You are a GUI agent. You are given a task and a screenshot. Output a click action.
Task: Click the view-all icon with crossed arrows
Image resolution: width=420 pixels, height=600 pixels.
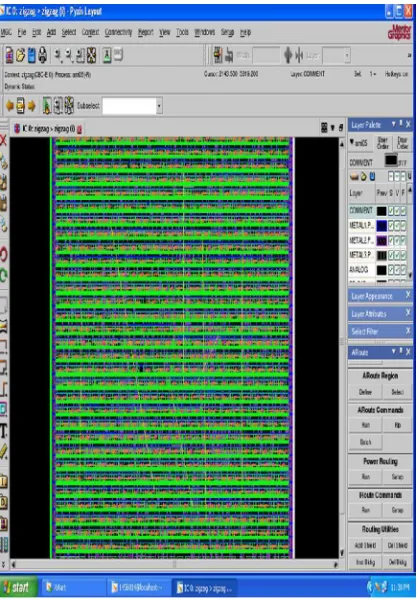point(91,56)
